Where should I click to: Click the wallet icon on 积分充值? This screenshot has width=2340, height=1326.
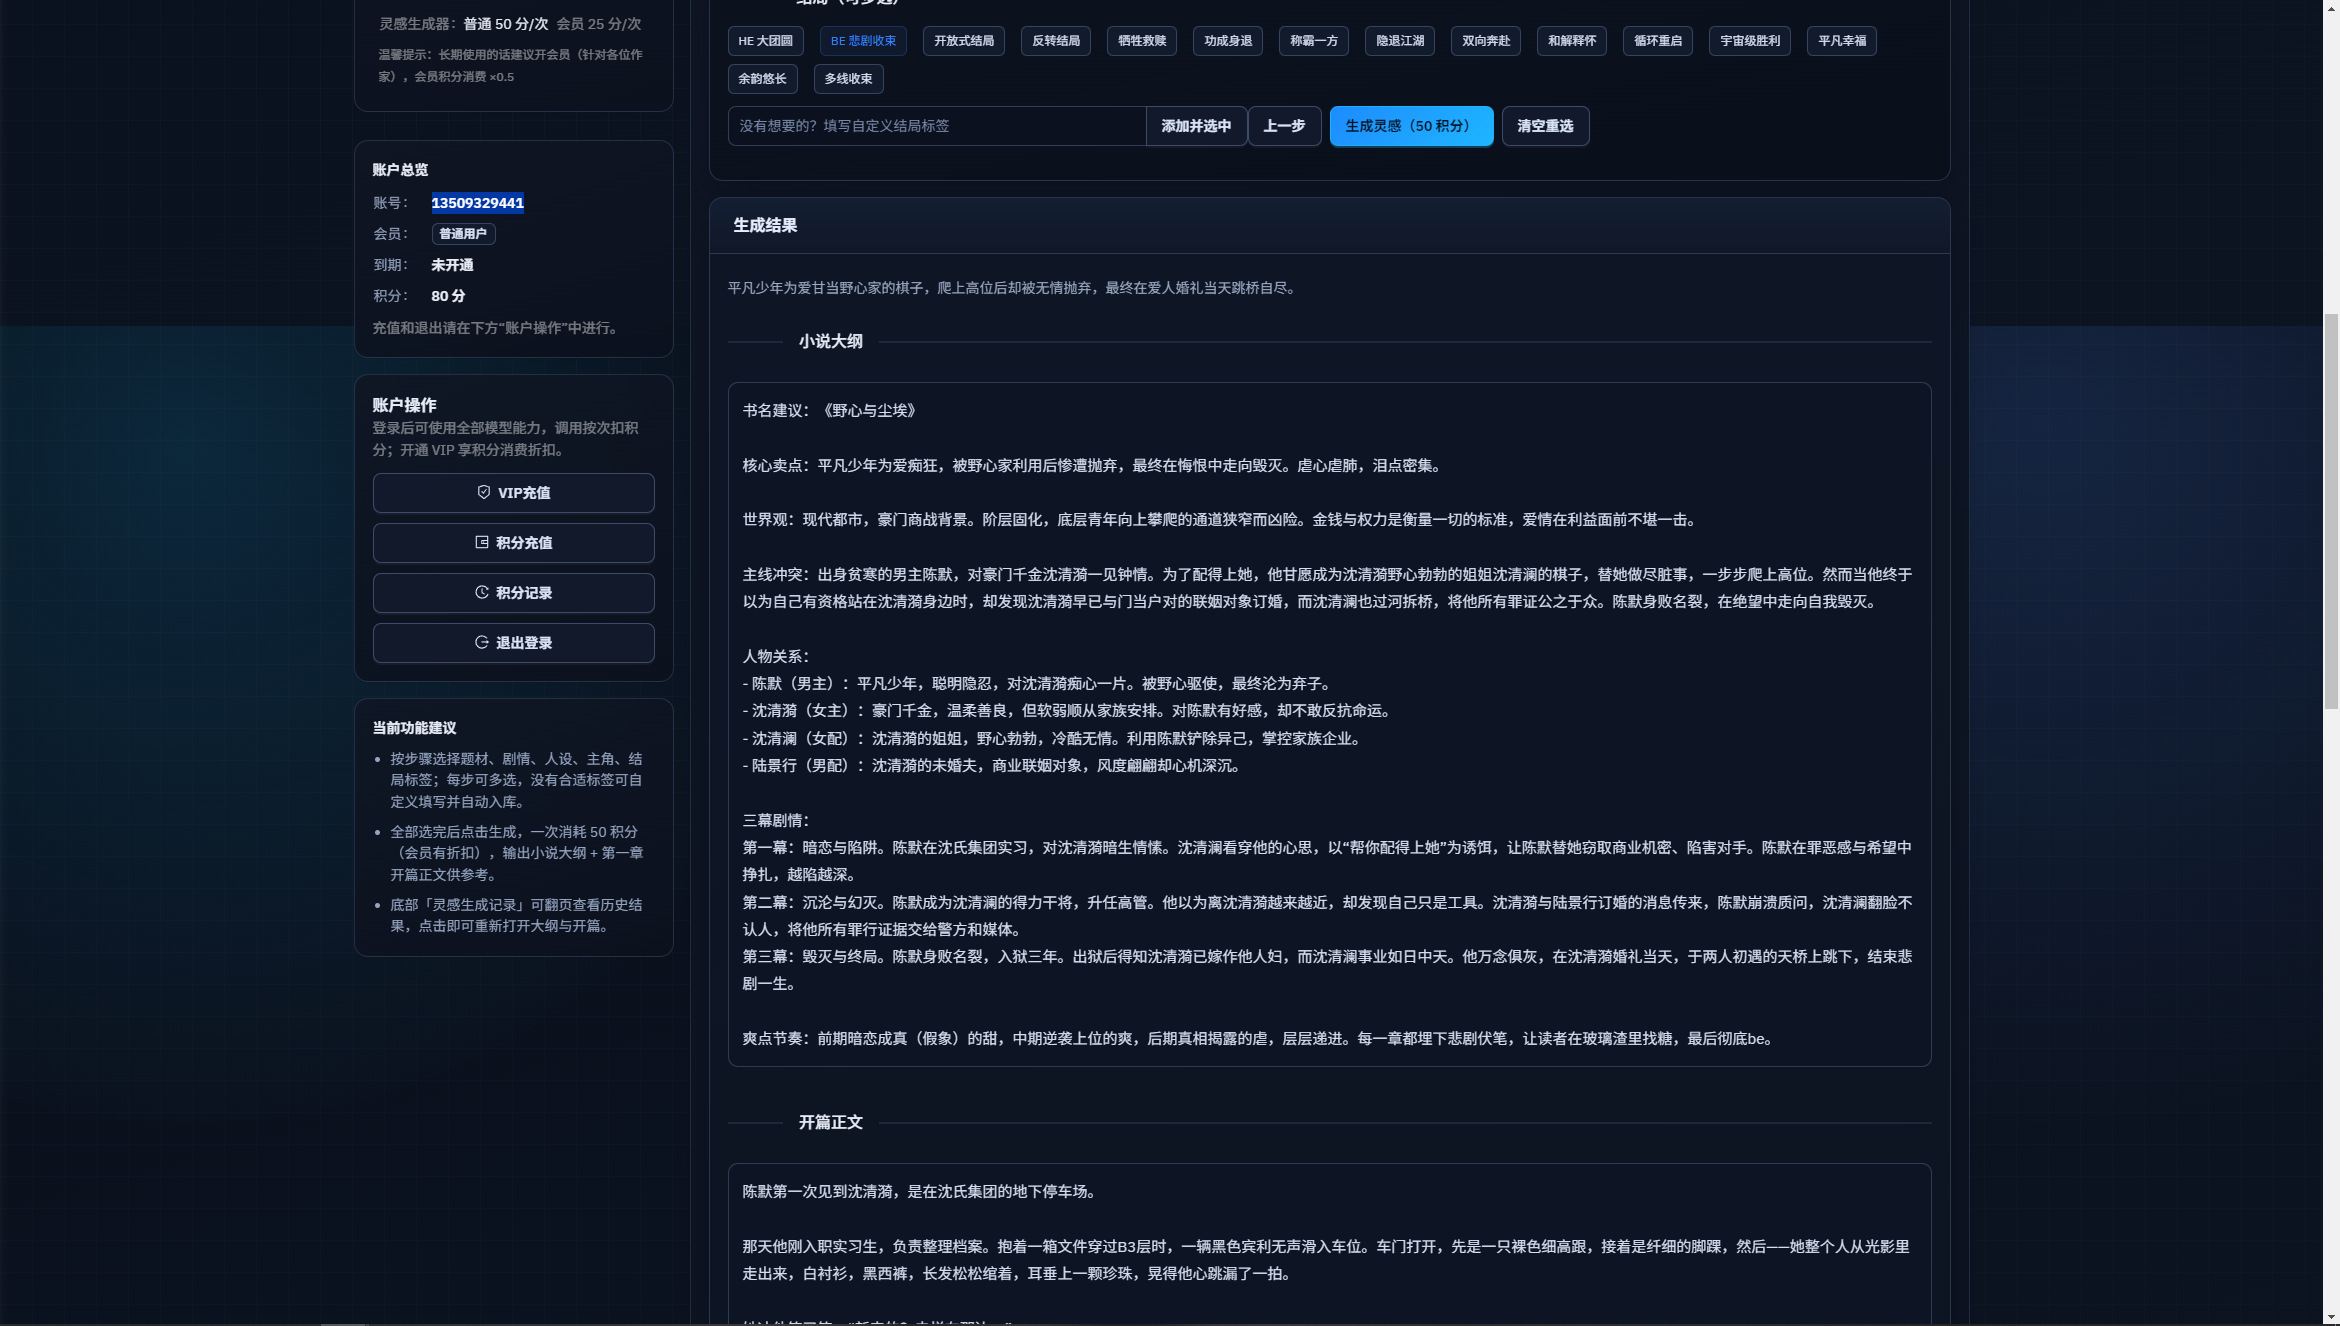482,542
